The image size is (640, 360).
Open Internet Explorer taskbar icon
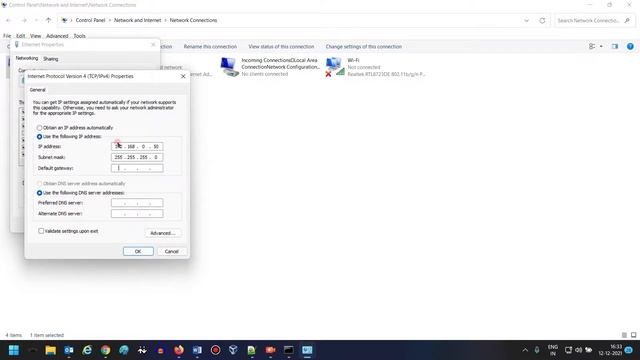(87, 350)
